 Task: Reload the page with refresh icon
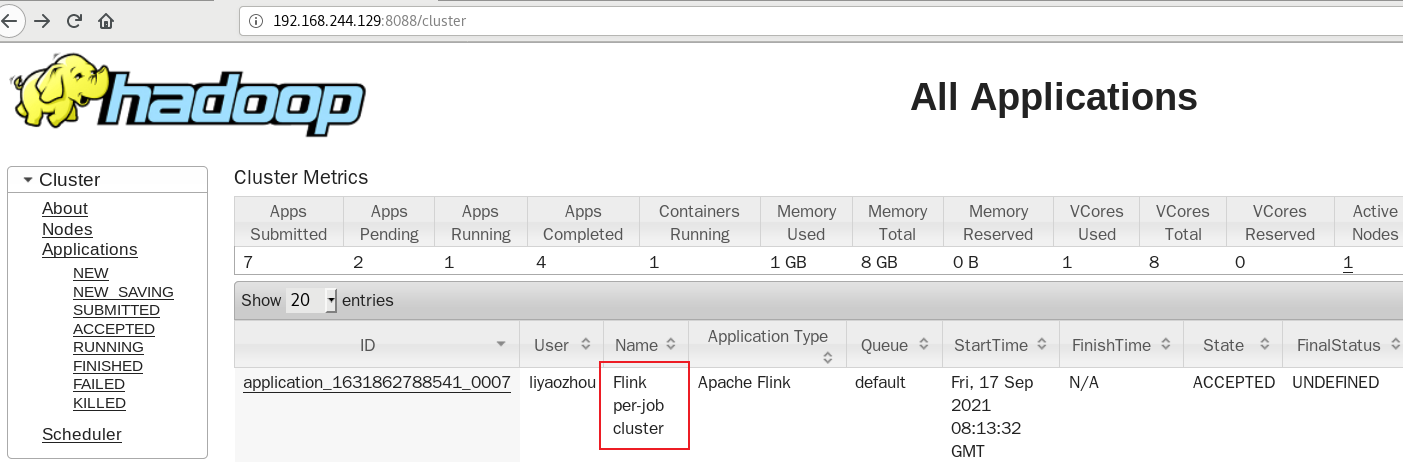[x=74, y=20]
